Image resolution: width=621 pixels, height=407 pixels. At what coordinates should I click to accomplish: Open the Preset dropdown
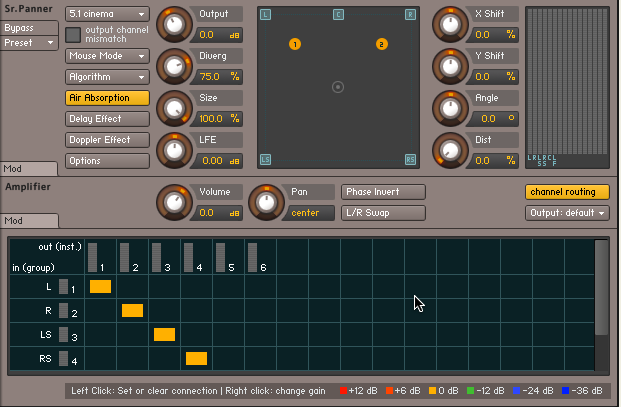(x=29, y=42)
